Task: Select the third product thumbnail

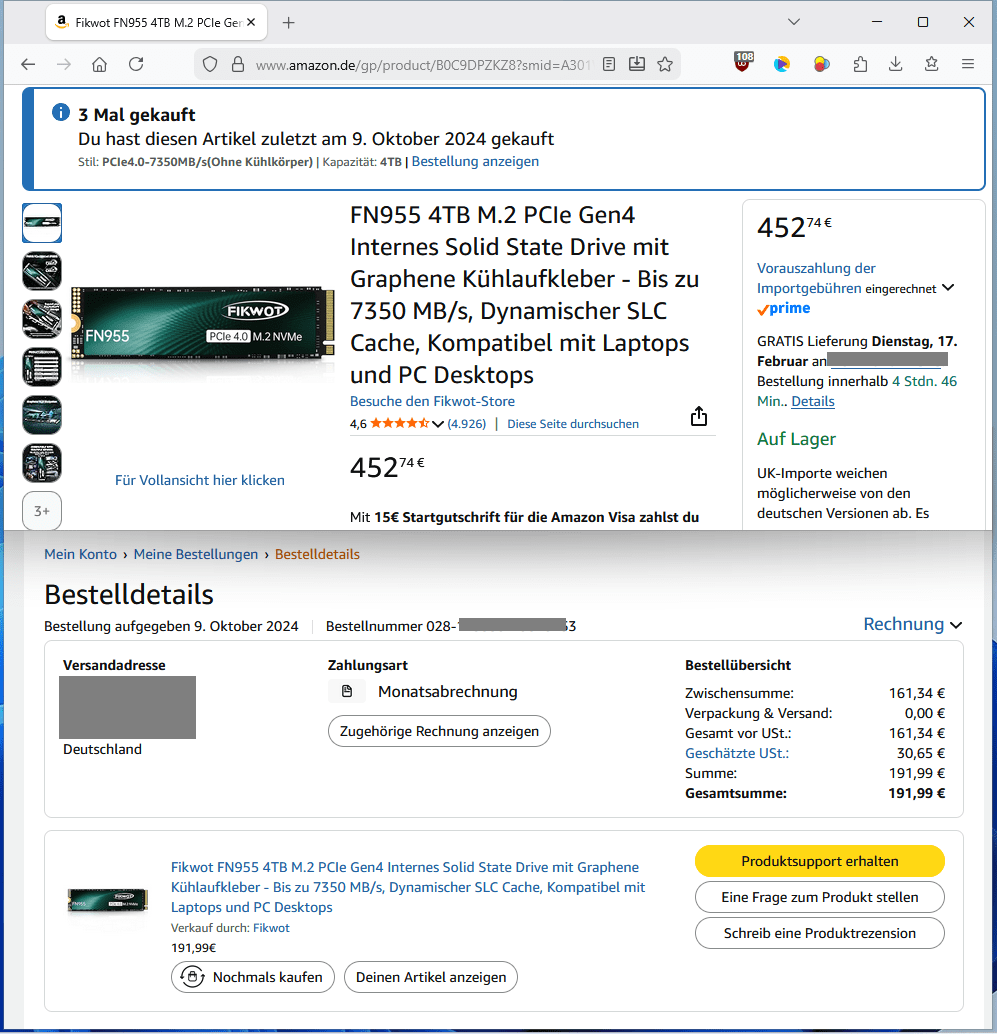Action: 42,319
